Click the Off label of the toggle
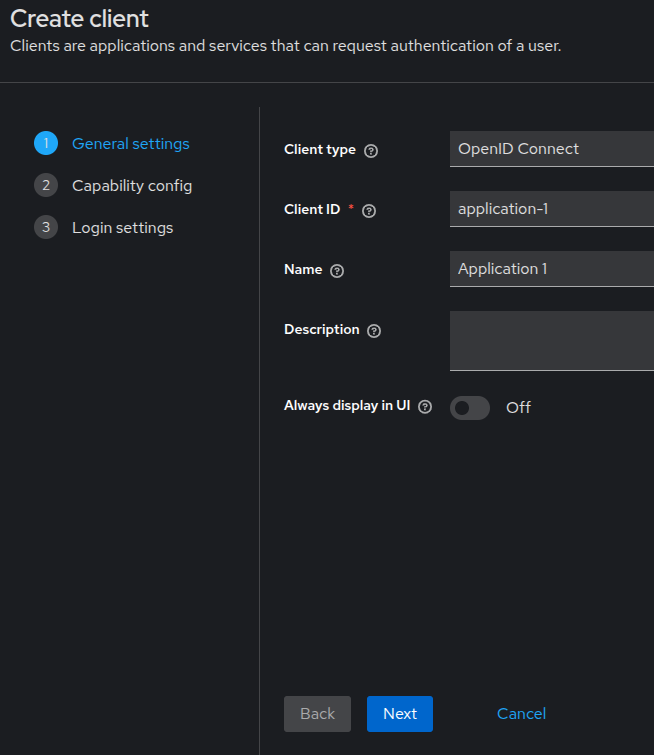The width and height of the screenshot is (654, 755). pyautogui.click(x=518, y=408)
